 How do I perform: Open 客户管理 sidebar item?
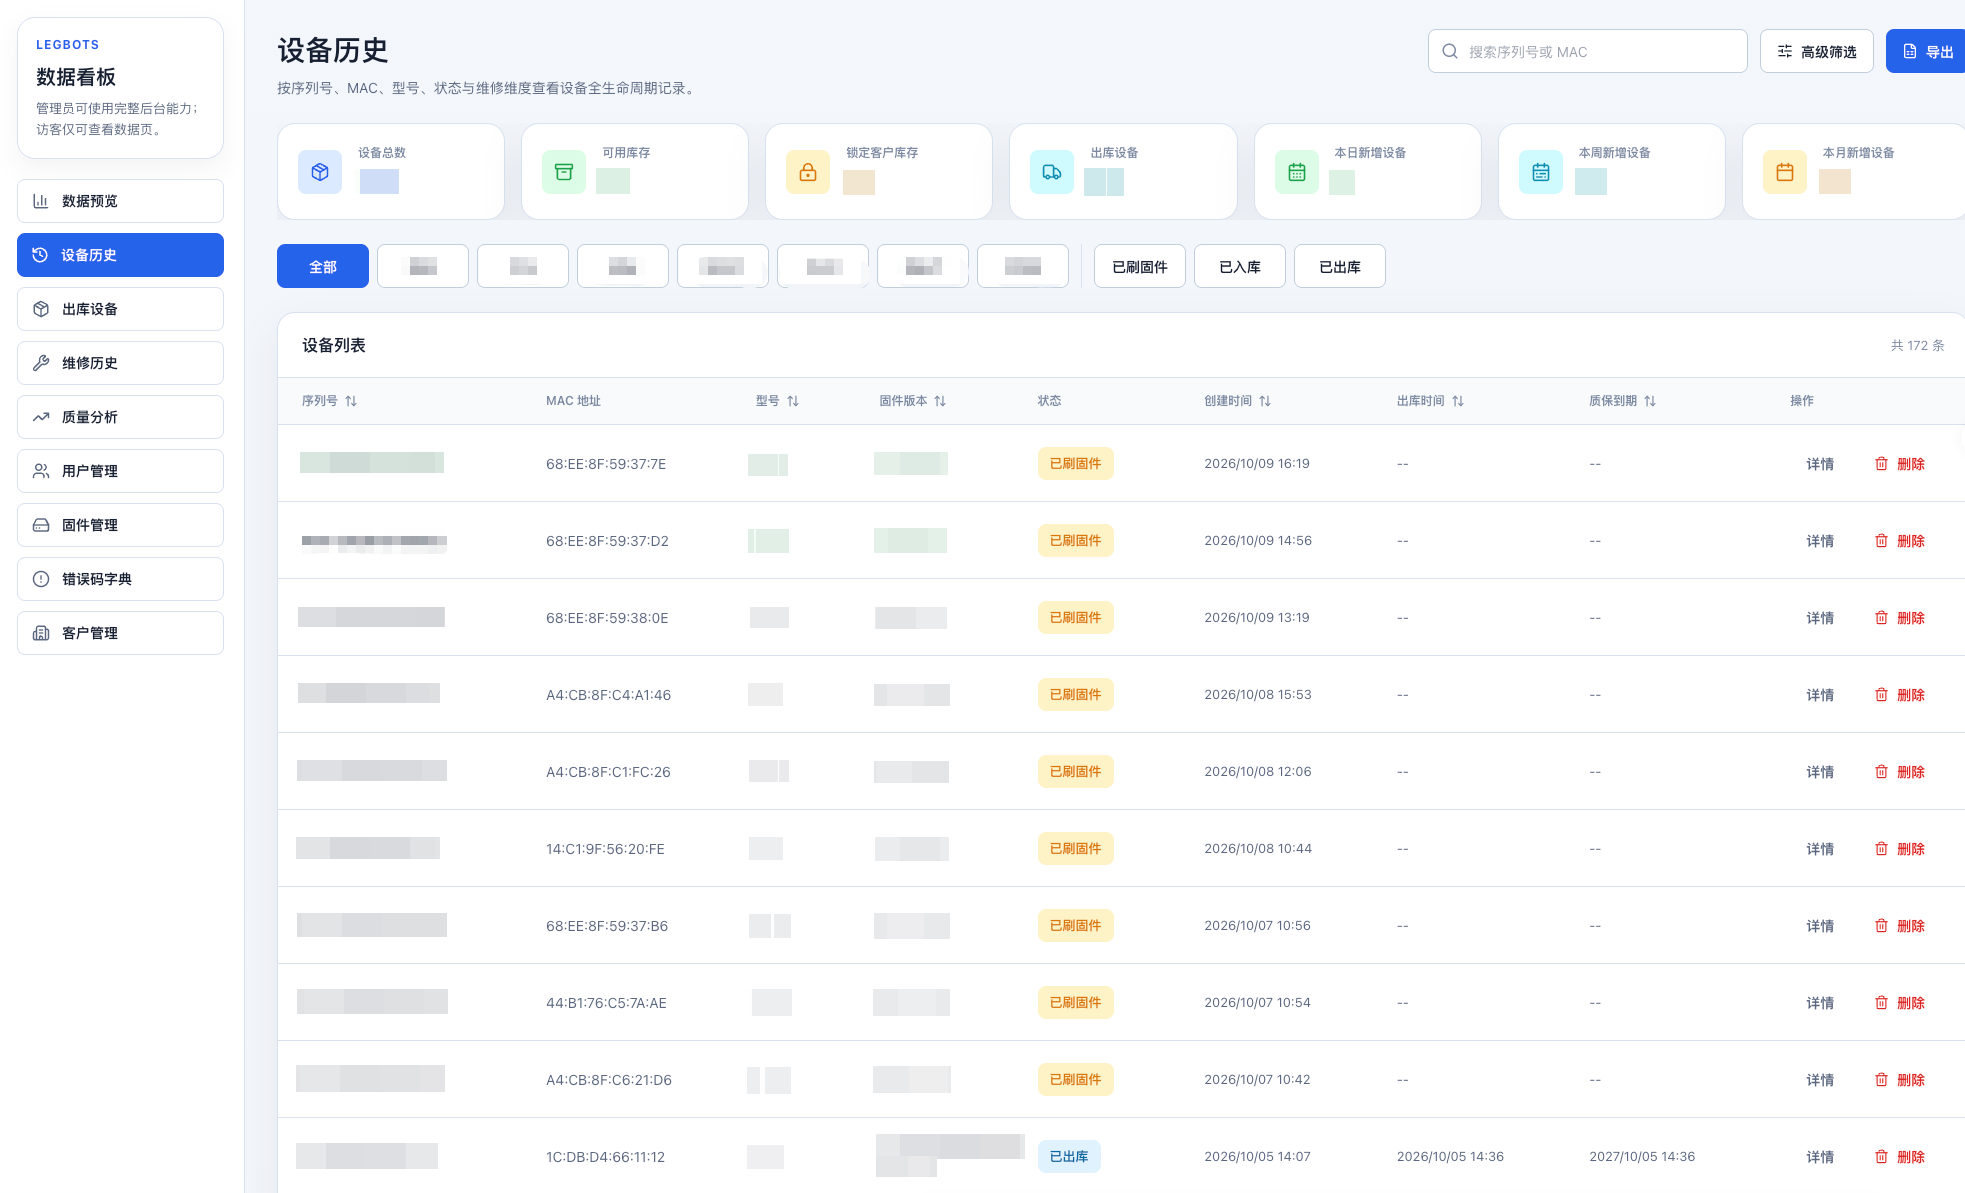click(x=120, y=633)
